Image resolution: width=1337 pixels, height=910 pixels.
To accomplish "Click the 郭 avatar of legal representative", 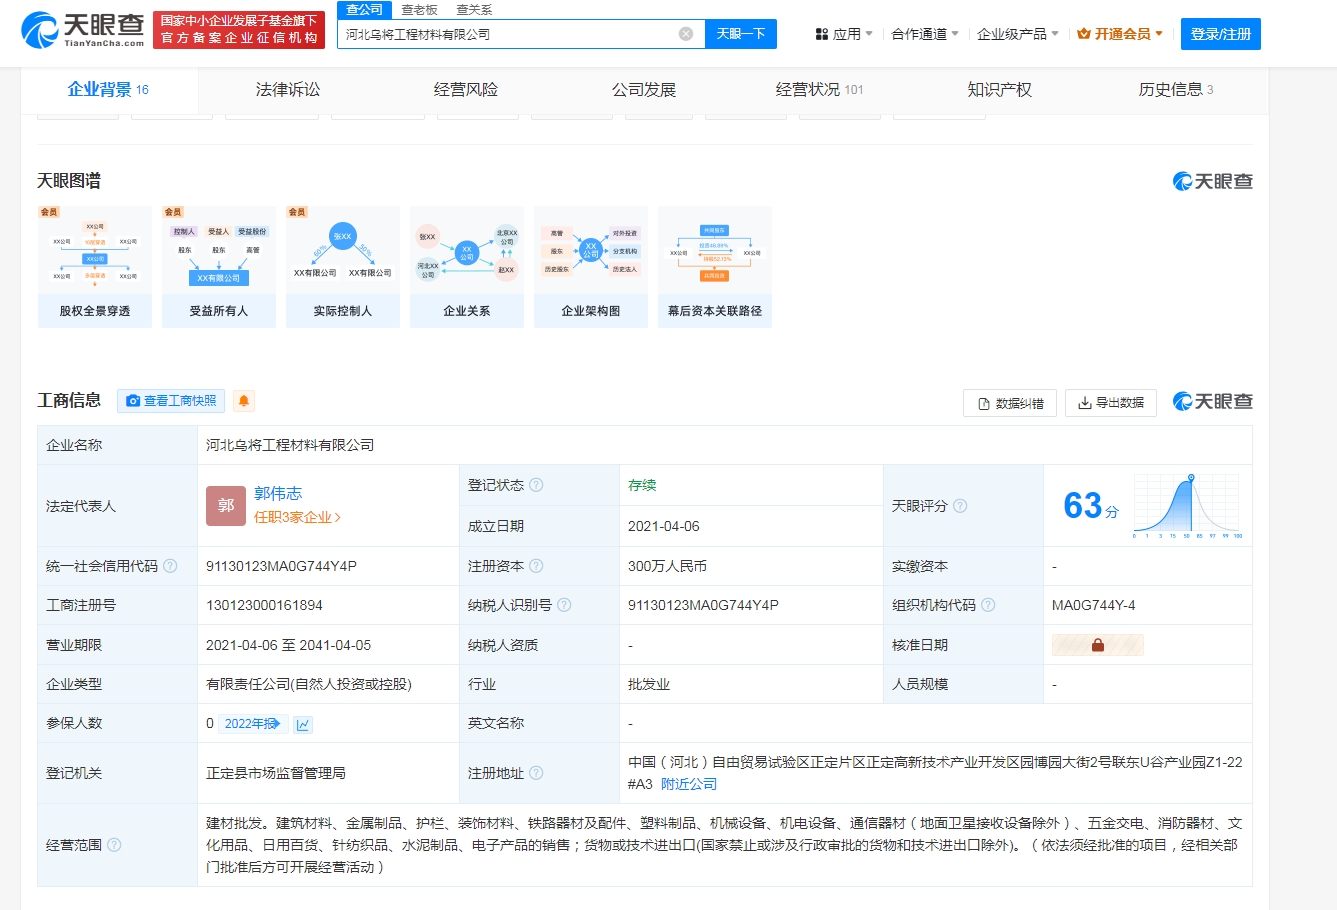I will pos(226,506).
